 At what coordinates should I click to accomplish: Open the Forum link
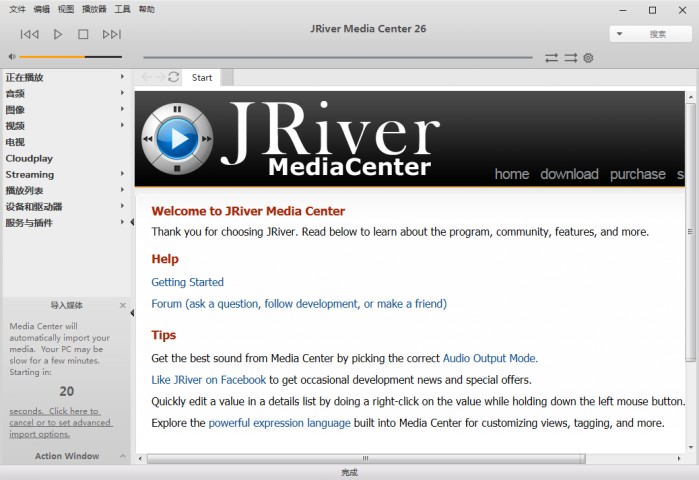pos(299,304)
